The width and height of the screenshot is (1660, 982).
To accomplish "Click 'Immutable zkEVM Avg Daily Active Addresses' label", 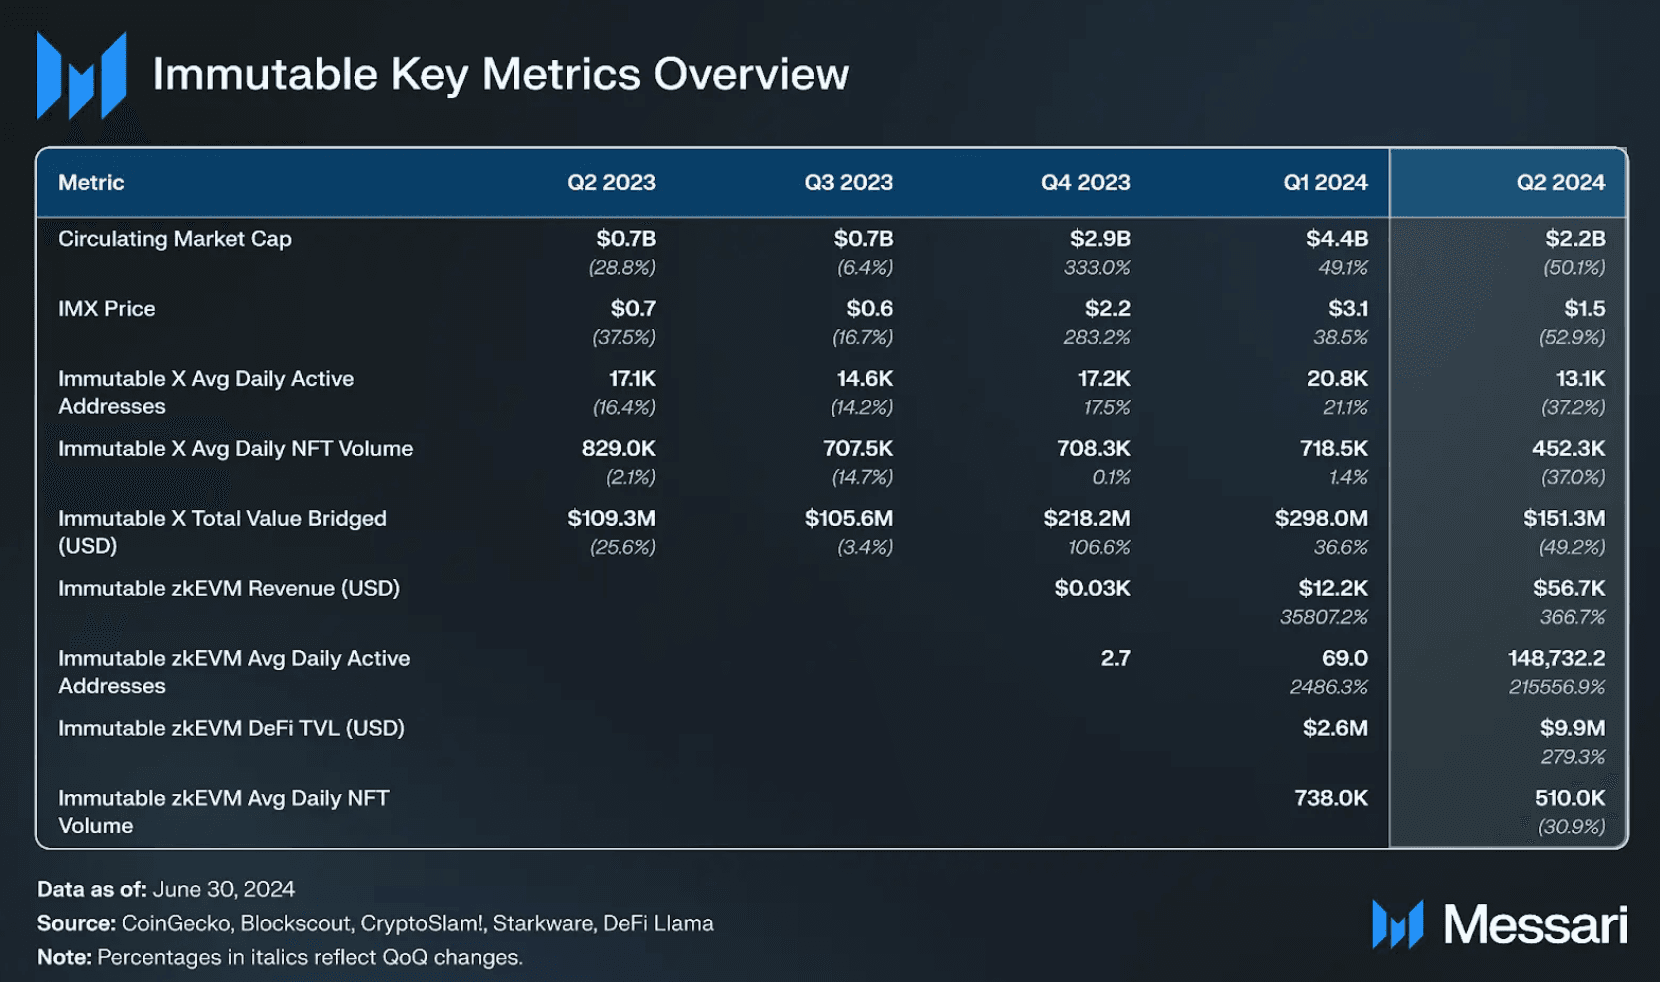I will pos(234,672).
